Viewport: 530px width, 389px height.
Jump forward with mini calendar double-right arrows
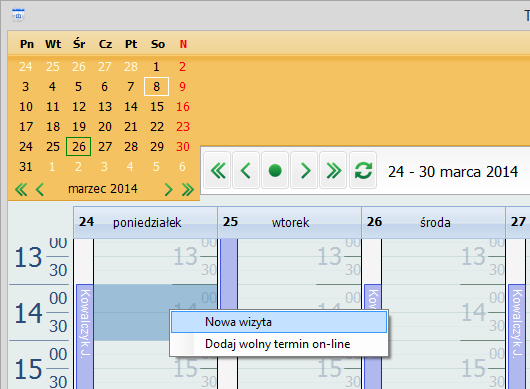click(188, 190)
